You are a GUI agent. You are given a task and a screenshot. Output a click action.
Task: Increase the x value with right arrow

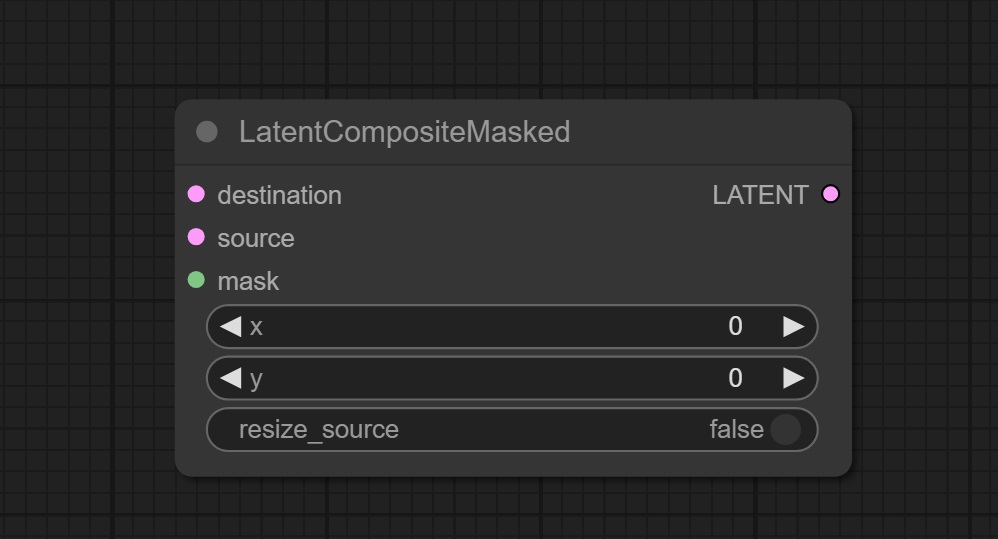pyautogui.click(x=793, y=326)
